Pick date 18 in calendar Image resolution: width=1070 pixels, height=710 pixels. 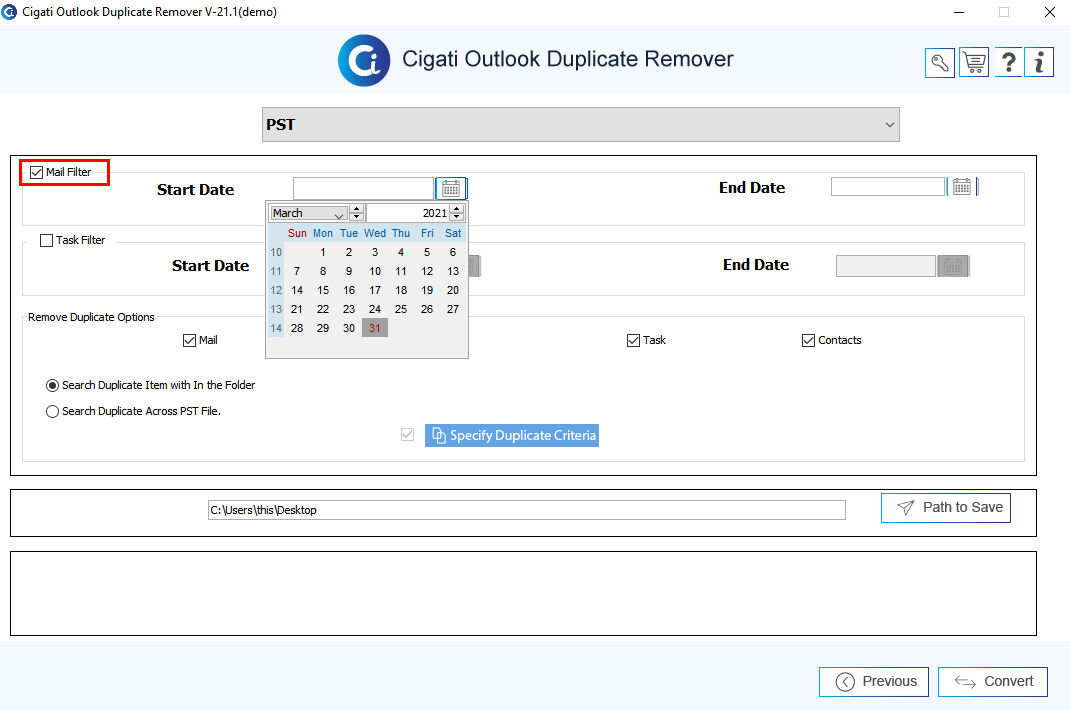point(401,290)
